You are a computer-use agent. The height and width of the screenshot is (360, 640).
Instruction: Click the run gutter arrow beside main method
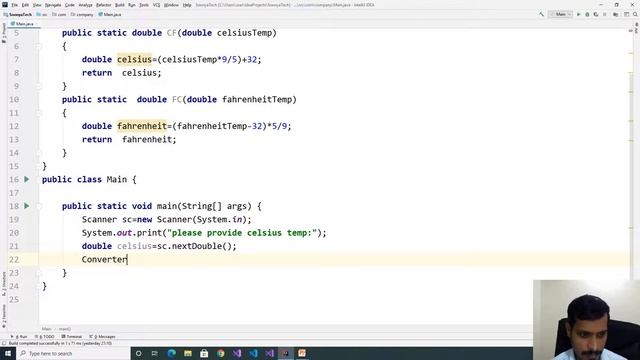click(x=27, y=206)
